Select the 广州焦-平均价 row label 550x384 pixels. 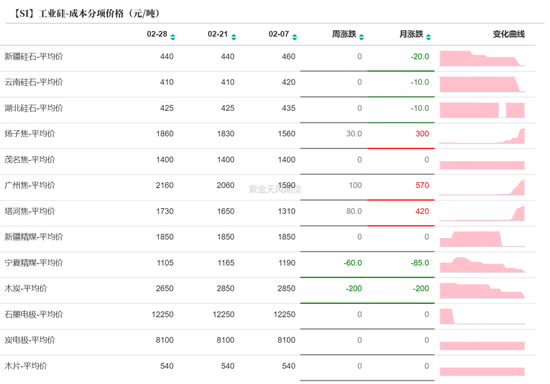point(30,185)
